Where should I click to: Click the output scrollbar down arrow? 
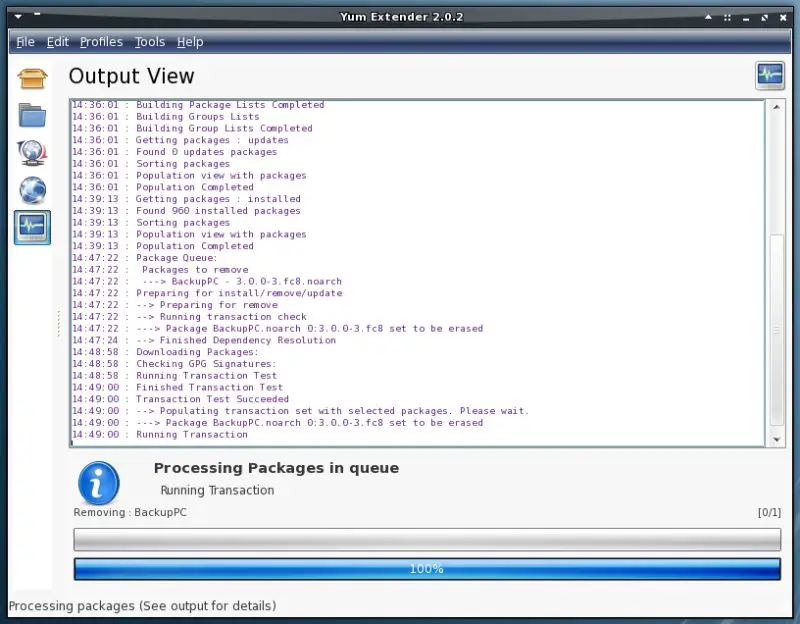776,439
